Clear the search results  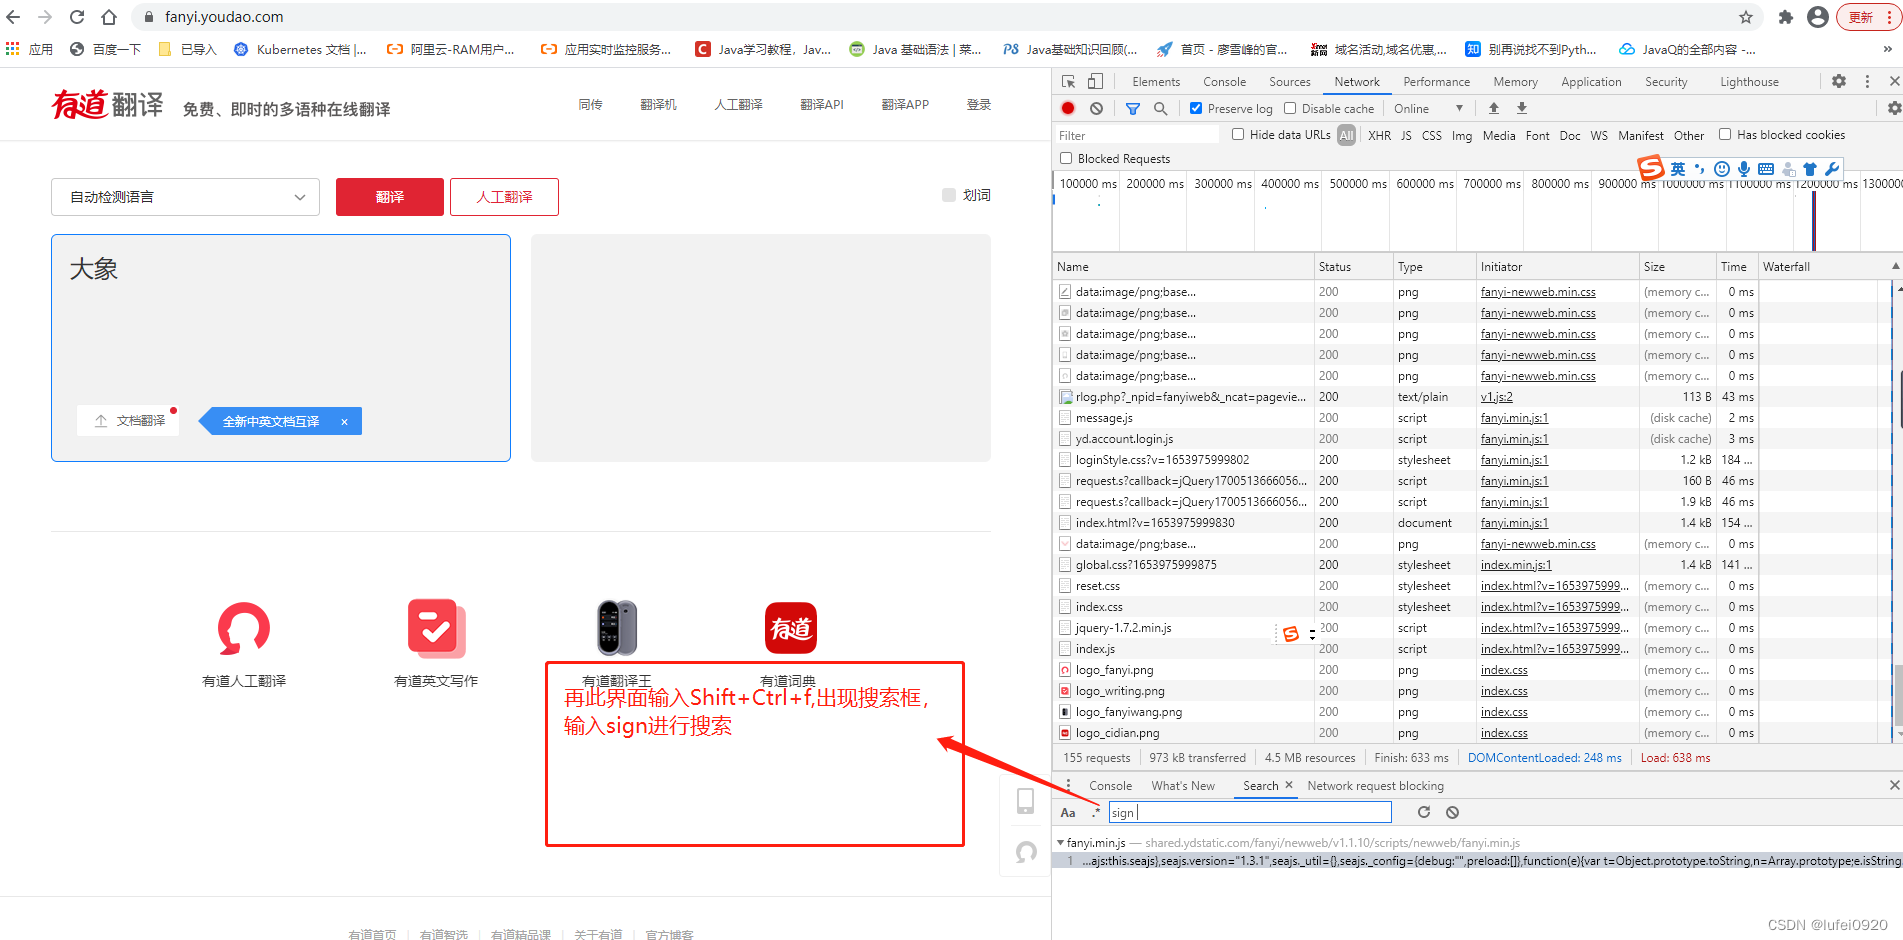(x=1452, y=812)
